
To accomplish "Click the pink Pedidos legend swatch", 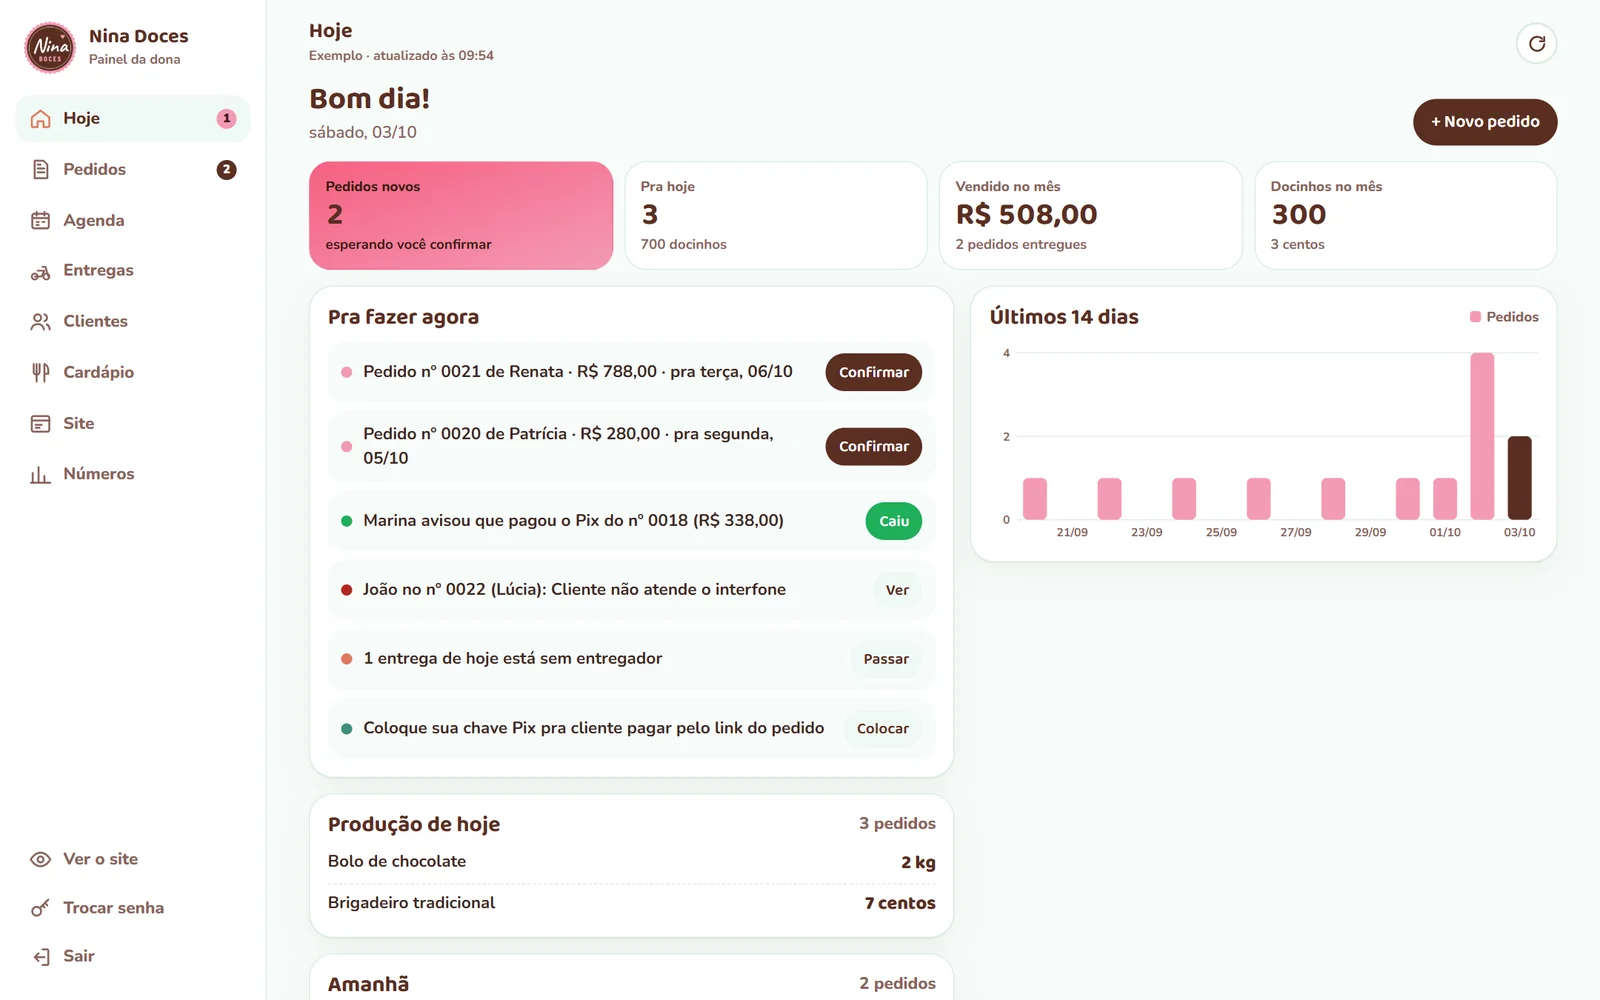I will 1475,317.
